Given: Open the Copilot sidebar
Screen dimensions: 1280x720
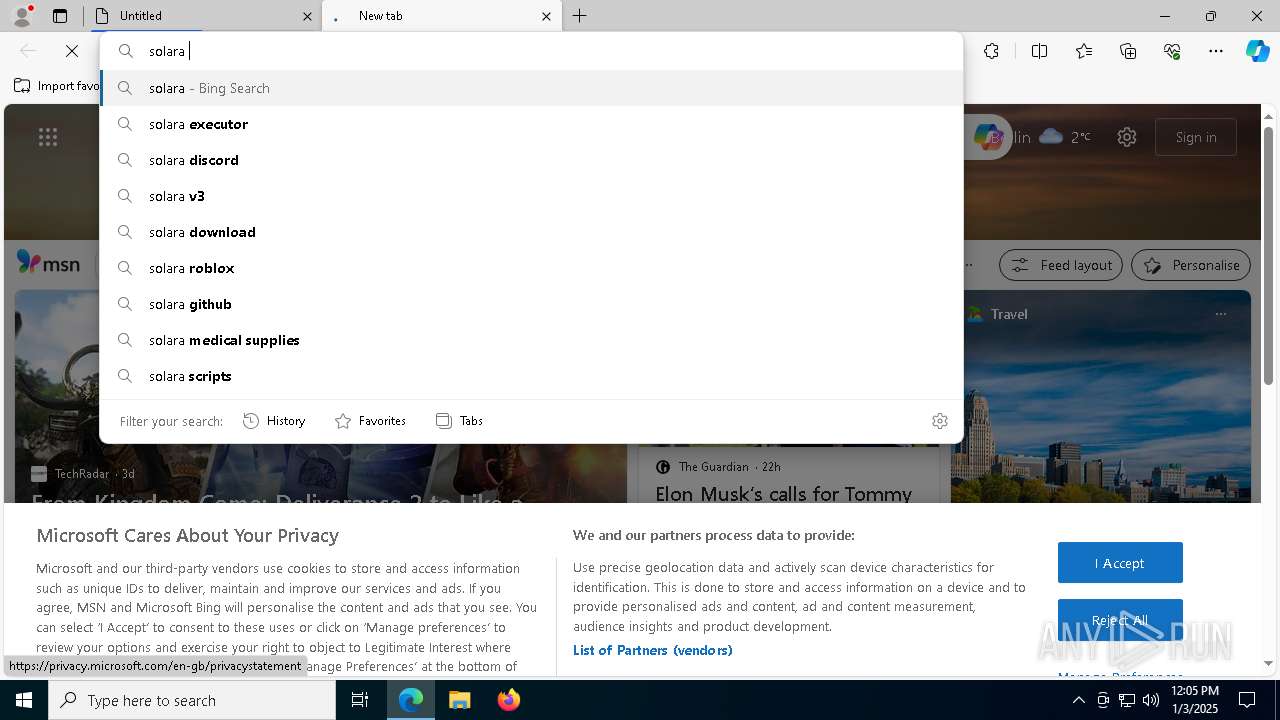Looking at the screenshot, I should [x=1257, y=51].
